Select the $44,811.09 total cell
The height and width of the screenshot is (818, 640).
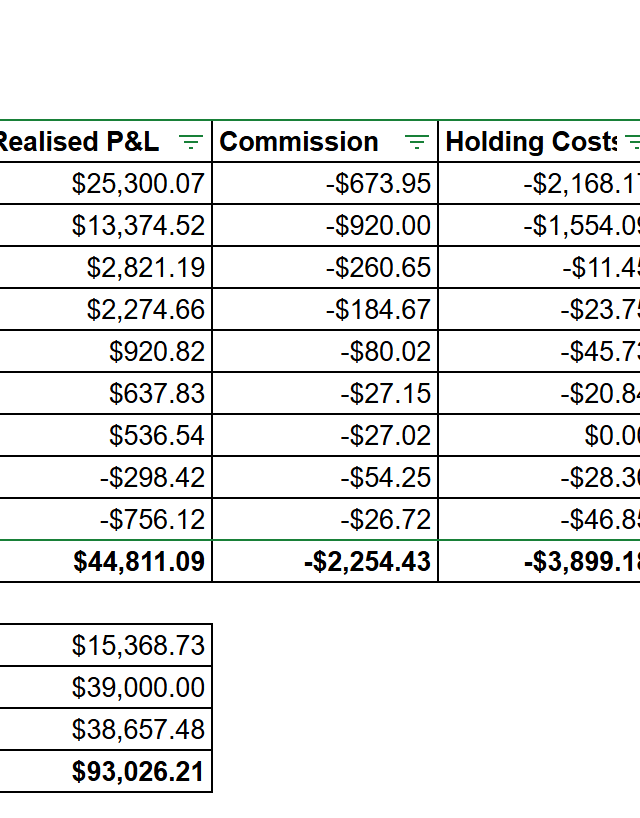[106, 561]
